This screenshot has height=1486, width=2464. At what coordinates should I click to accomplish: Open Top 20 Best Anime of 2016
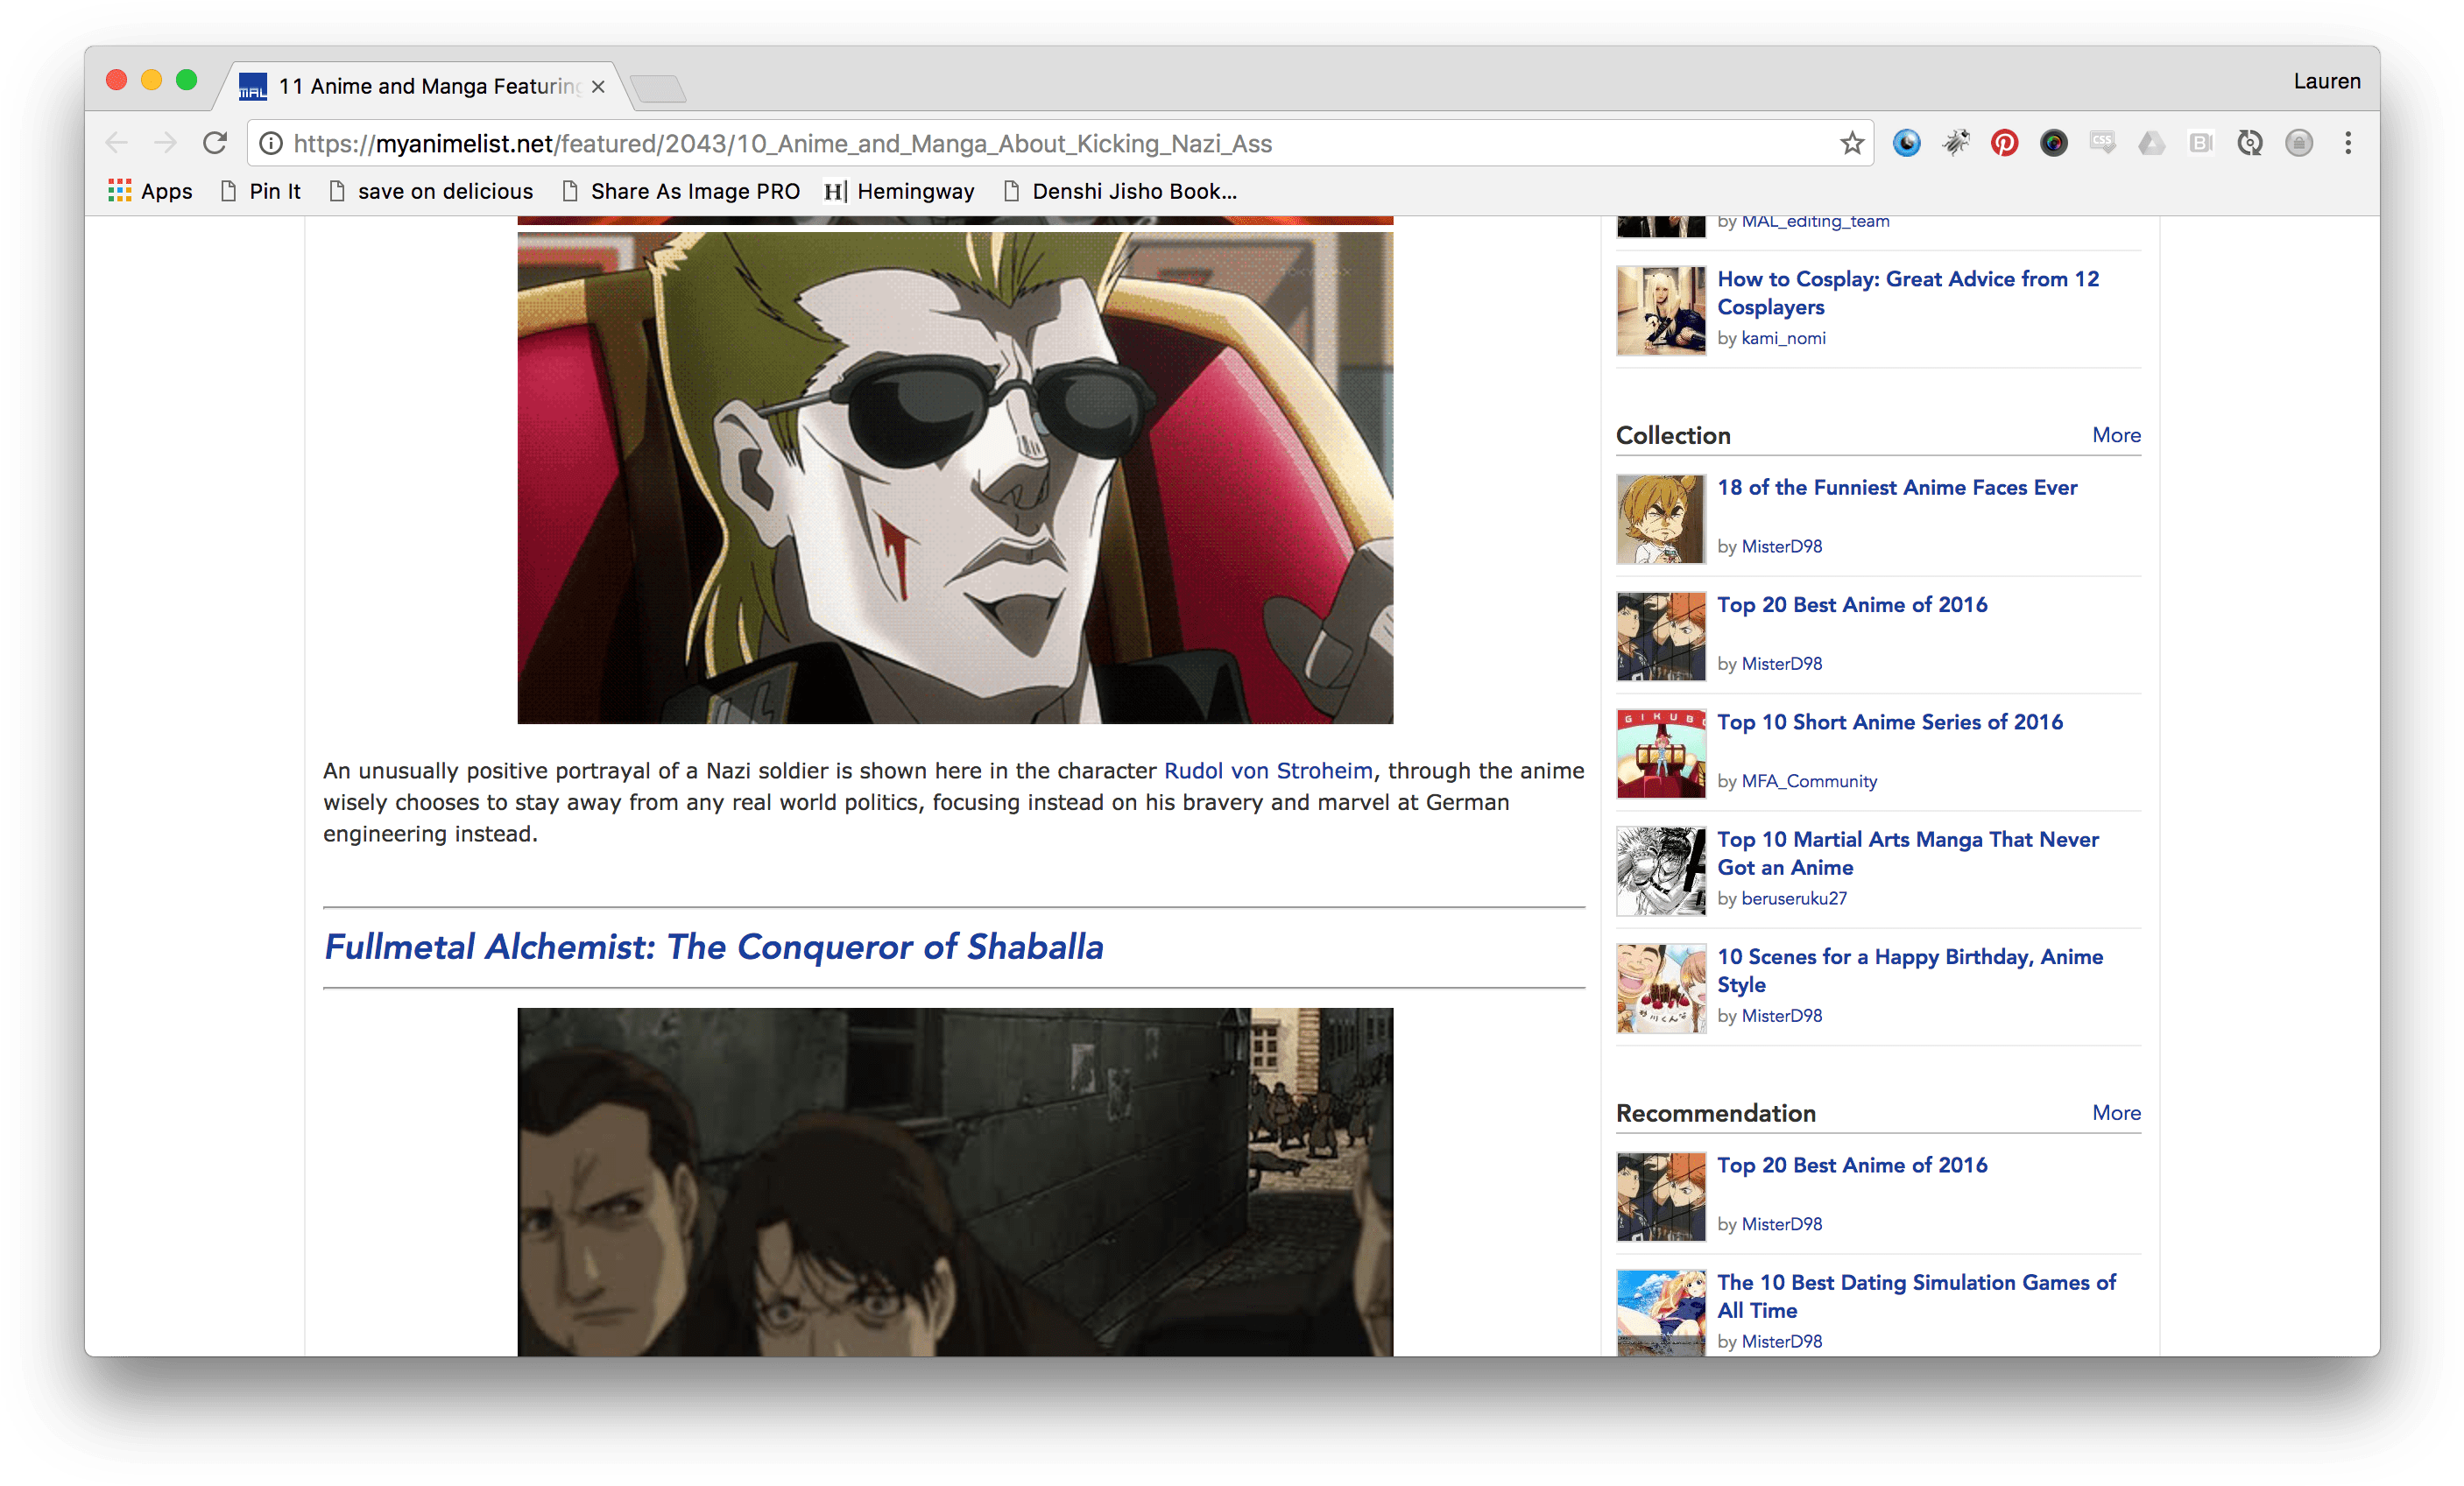[1851, 604]
